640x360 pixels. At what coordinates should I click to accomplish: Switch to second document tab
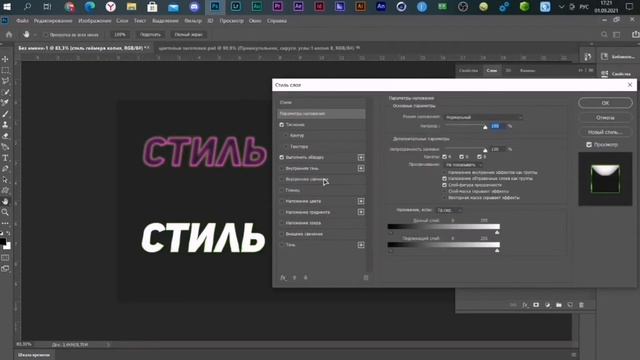click(x=258, y=48)
